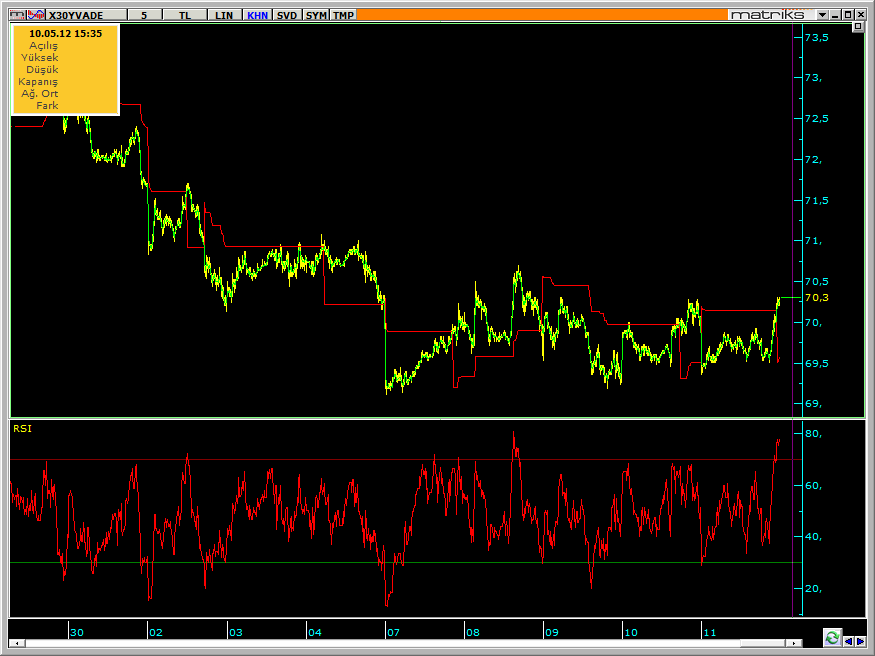
Task: Click the matriks brand label
Action: tap(767, 15)
